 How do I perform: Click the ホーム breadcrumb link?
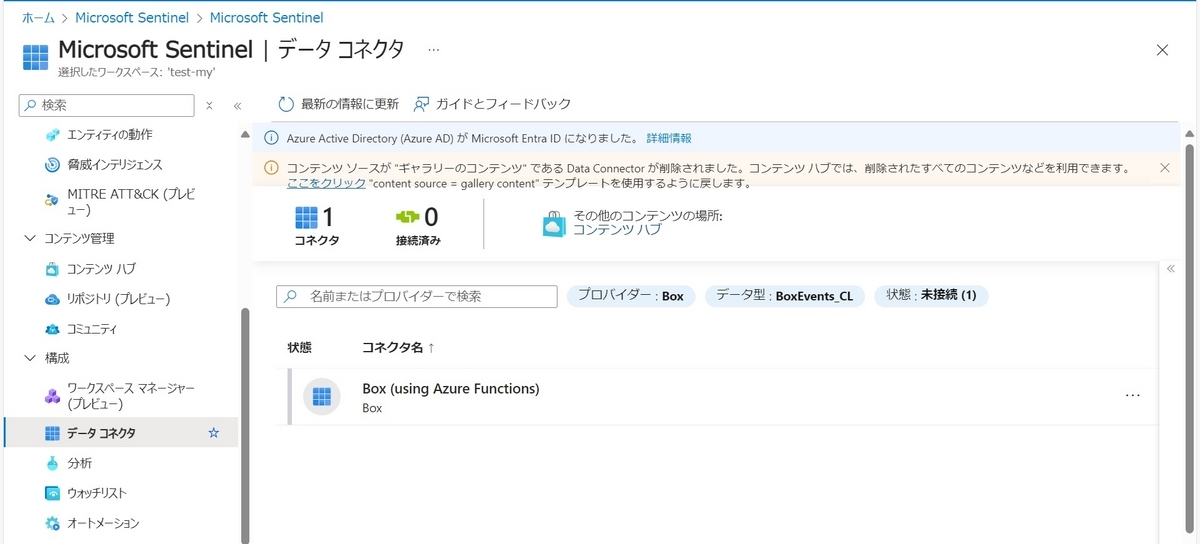click(x=38, y=18)
